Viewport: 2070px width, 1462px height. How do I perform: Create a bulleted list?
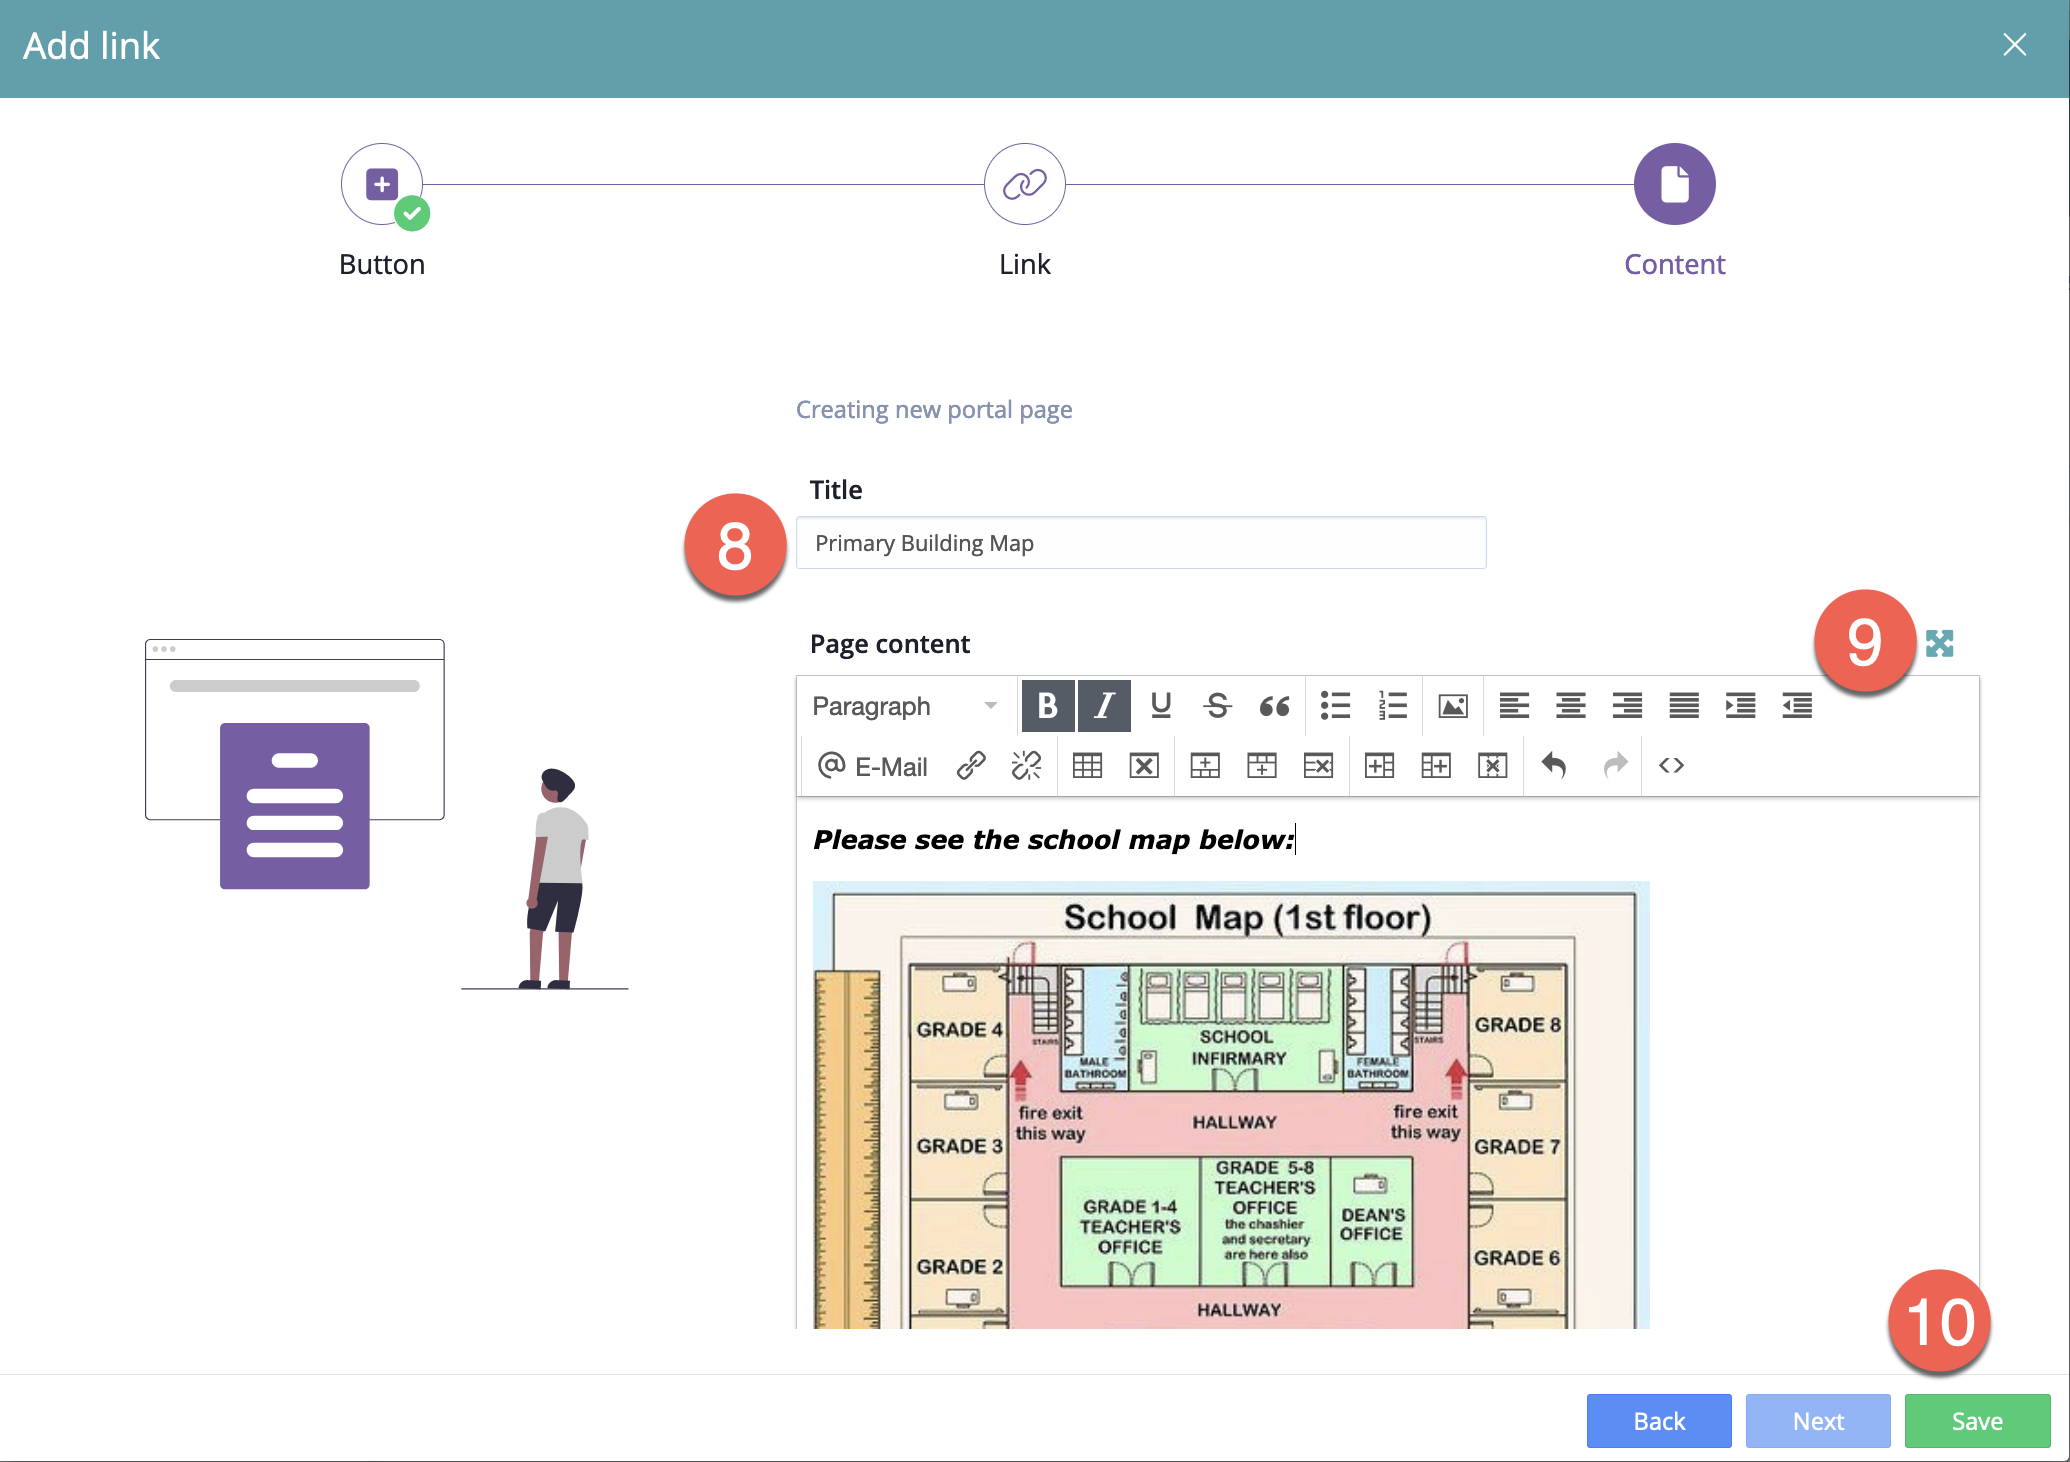click(1335, 706)
